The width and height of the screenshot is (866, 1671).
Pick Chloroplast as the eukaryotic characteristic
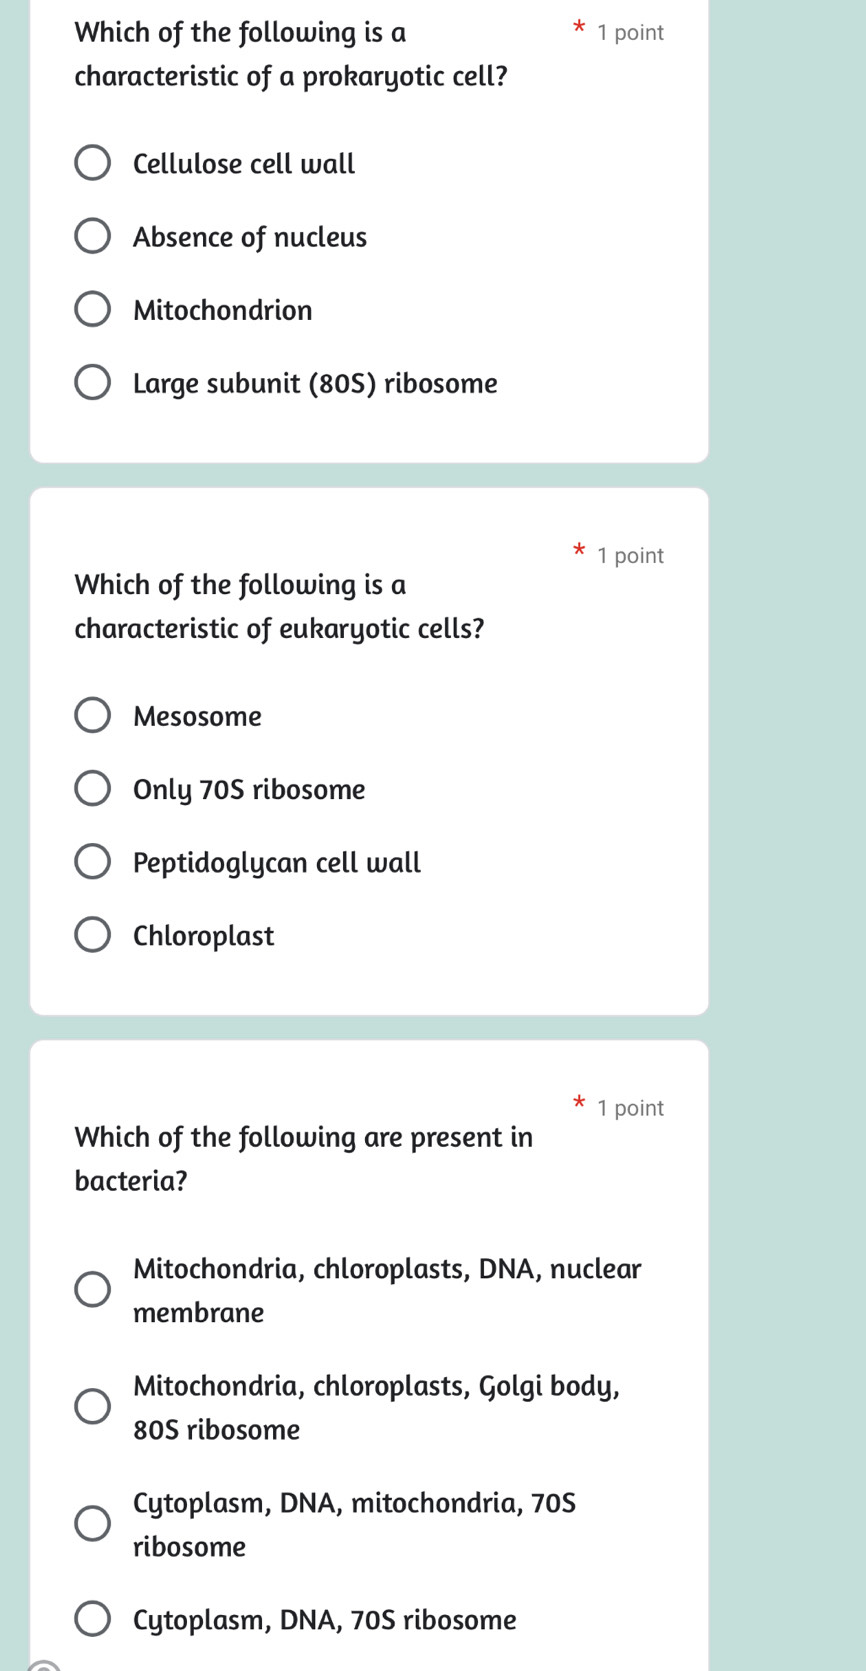coord(92,933)
